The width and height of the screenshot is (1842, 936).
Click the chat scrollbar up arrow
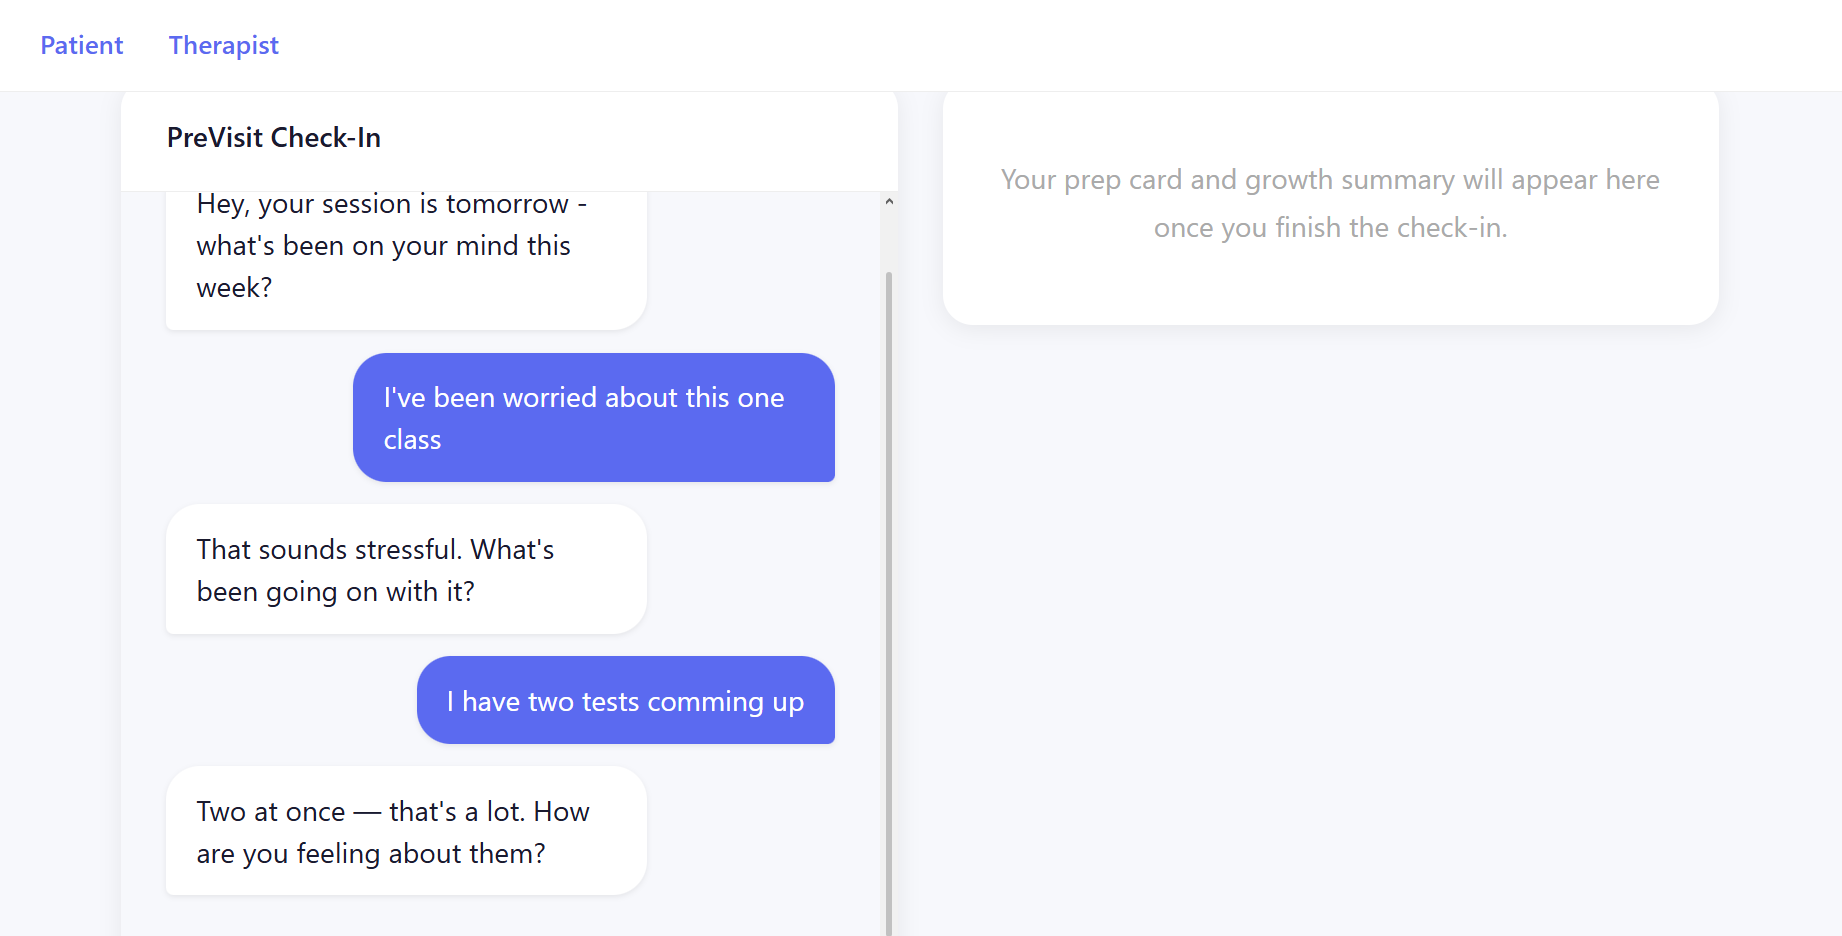click(889, 202)
